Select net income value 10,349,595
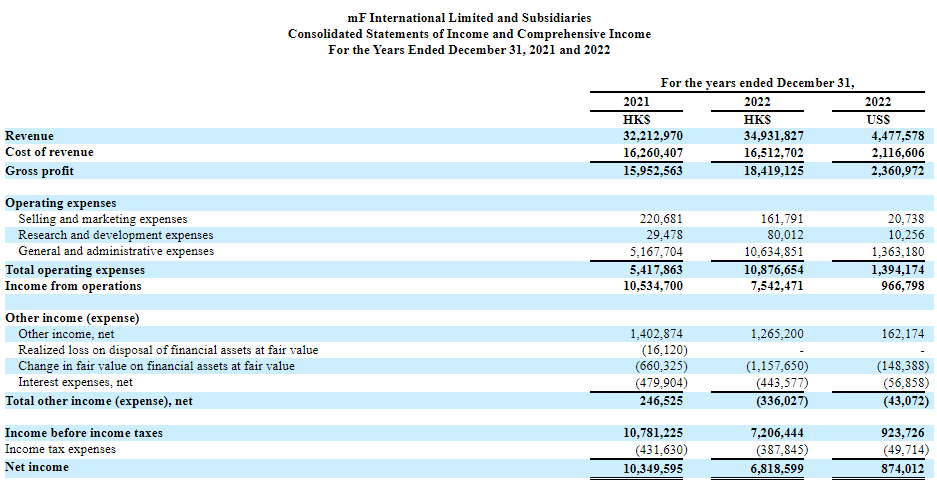The image size is (937, 483). click(x=652, y=468)
